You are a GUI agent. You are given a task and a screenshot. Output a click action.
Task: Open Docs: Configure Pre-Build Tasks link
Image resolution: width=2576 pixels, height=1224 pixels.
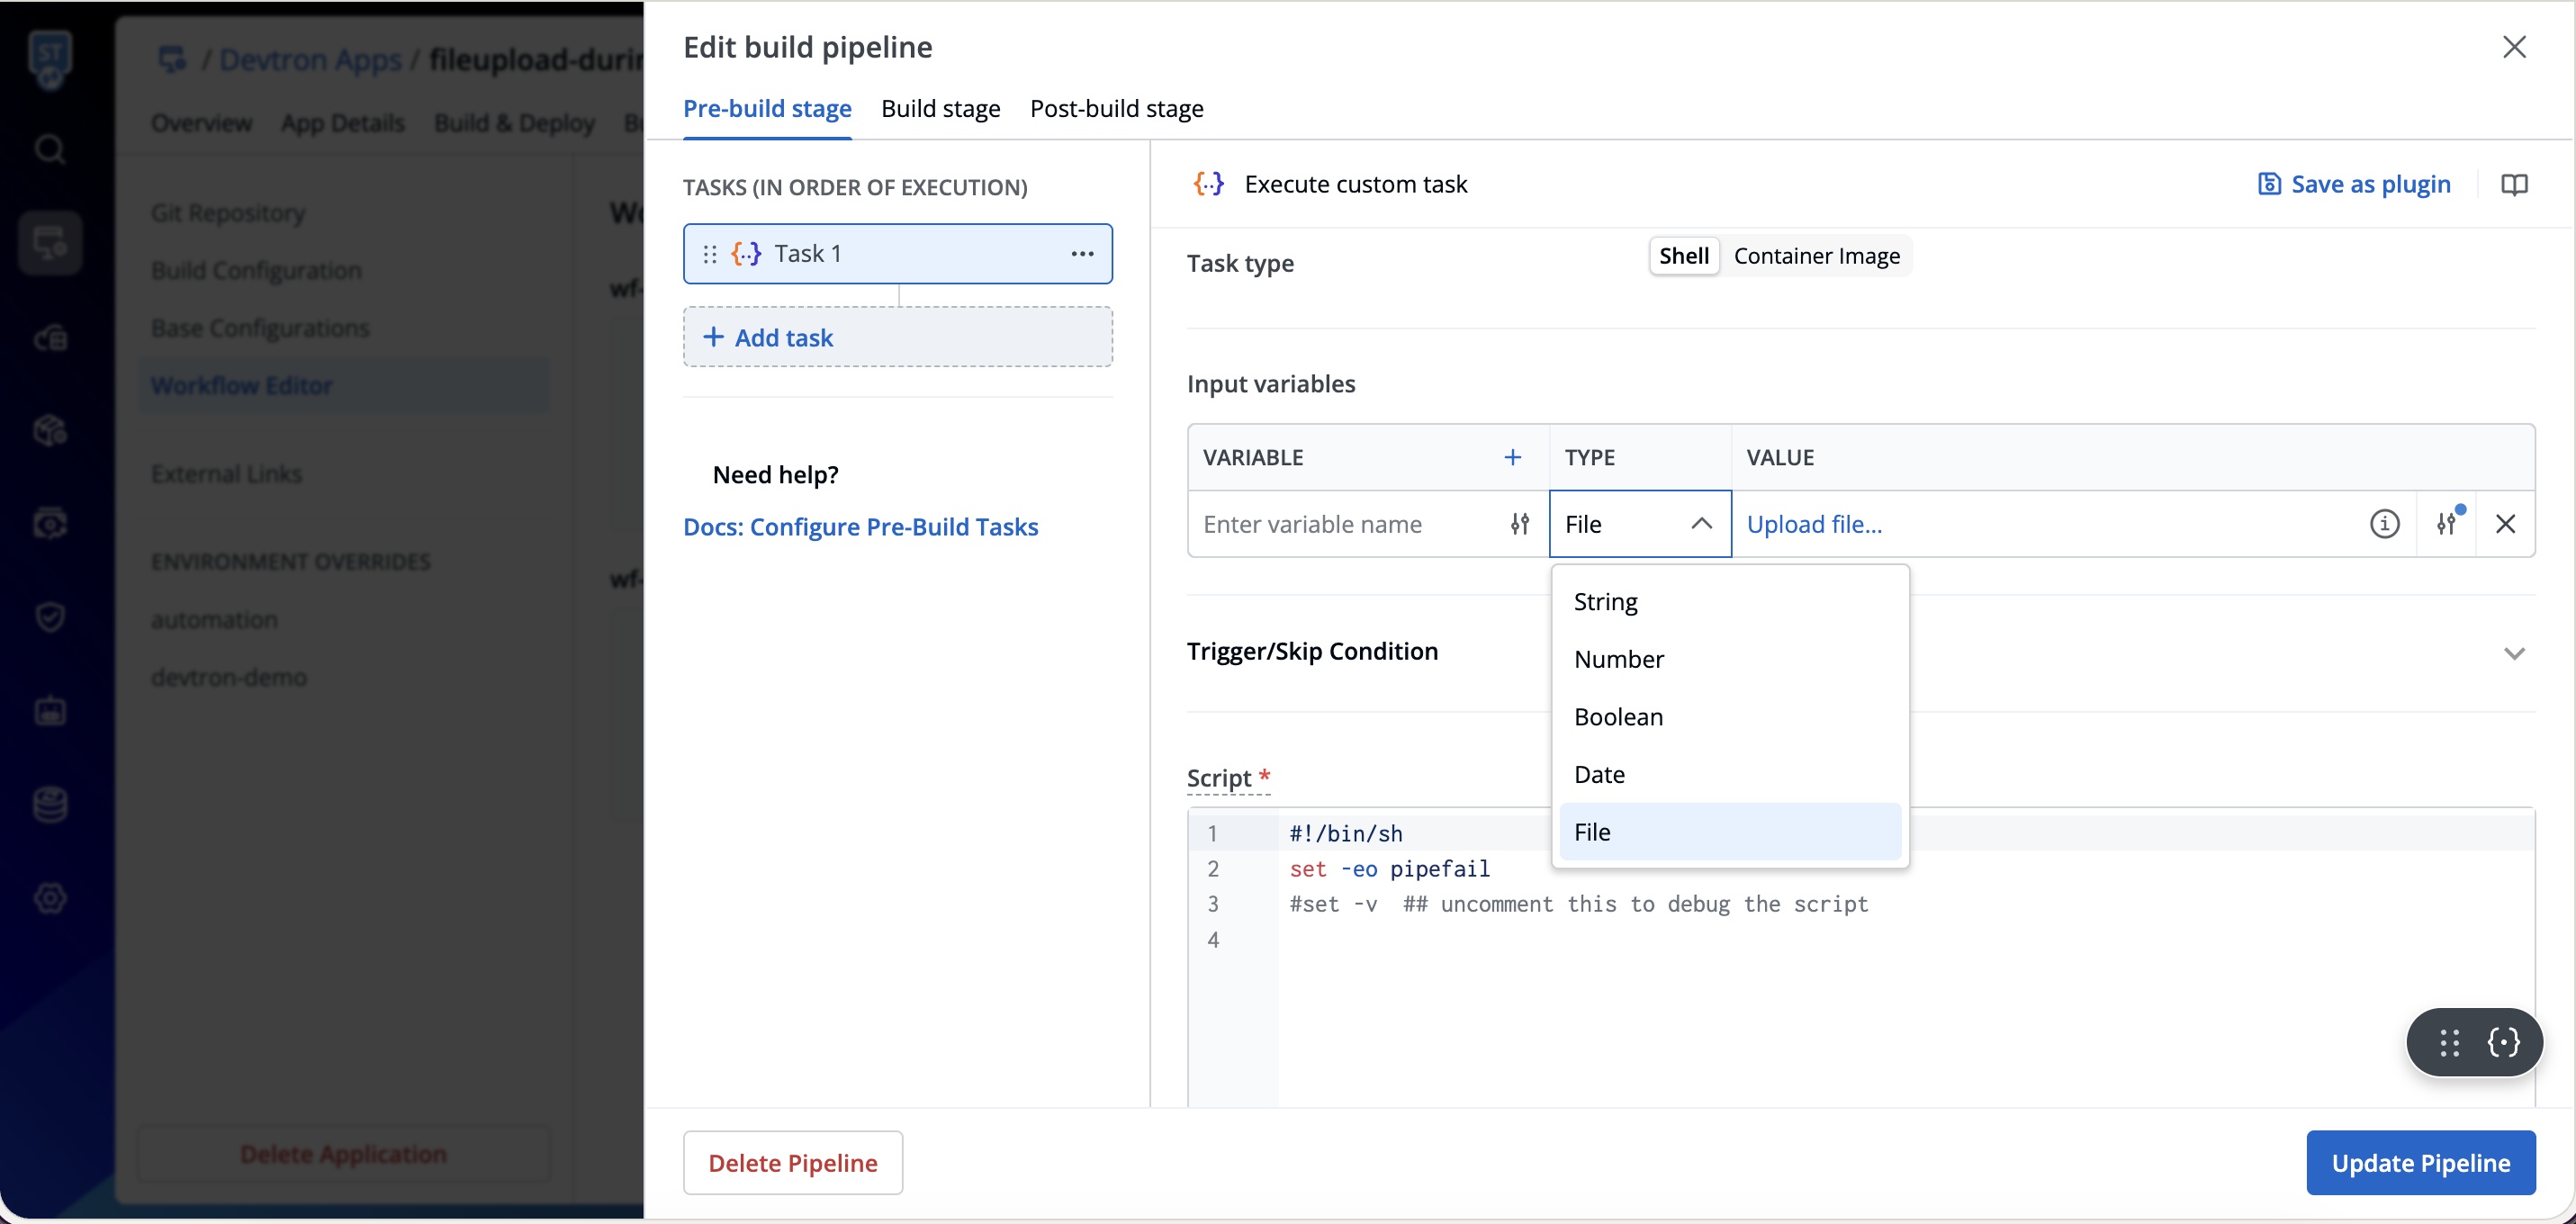pyautogui.click(x=860, y=527)
